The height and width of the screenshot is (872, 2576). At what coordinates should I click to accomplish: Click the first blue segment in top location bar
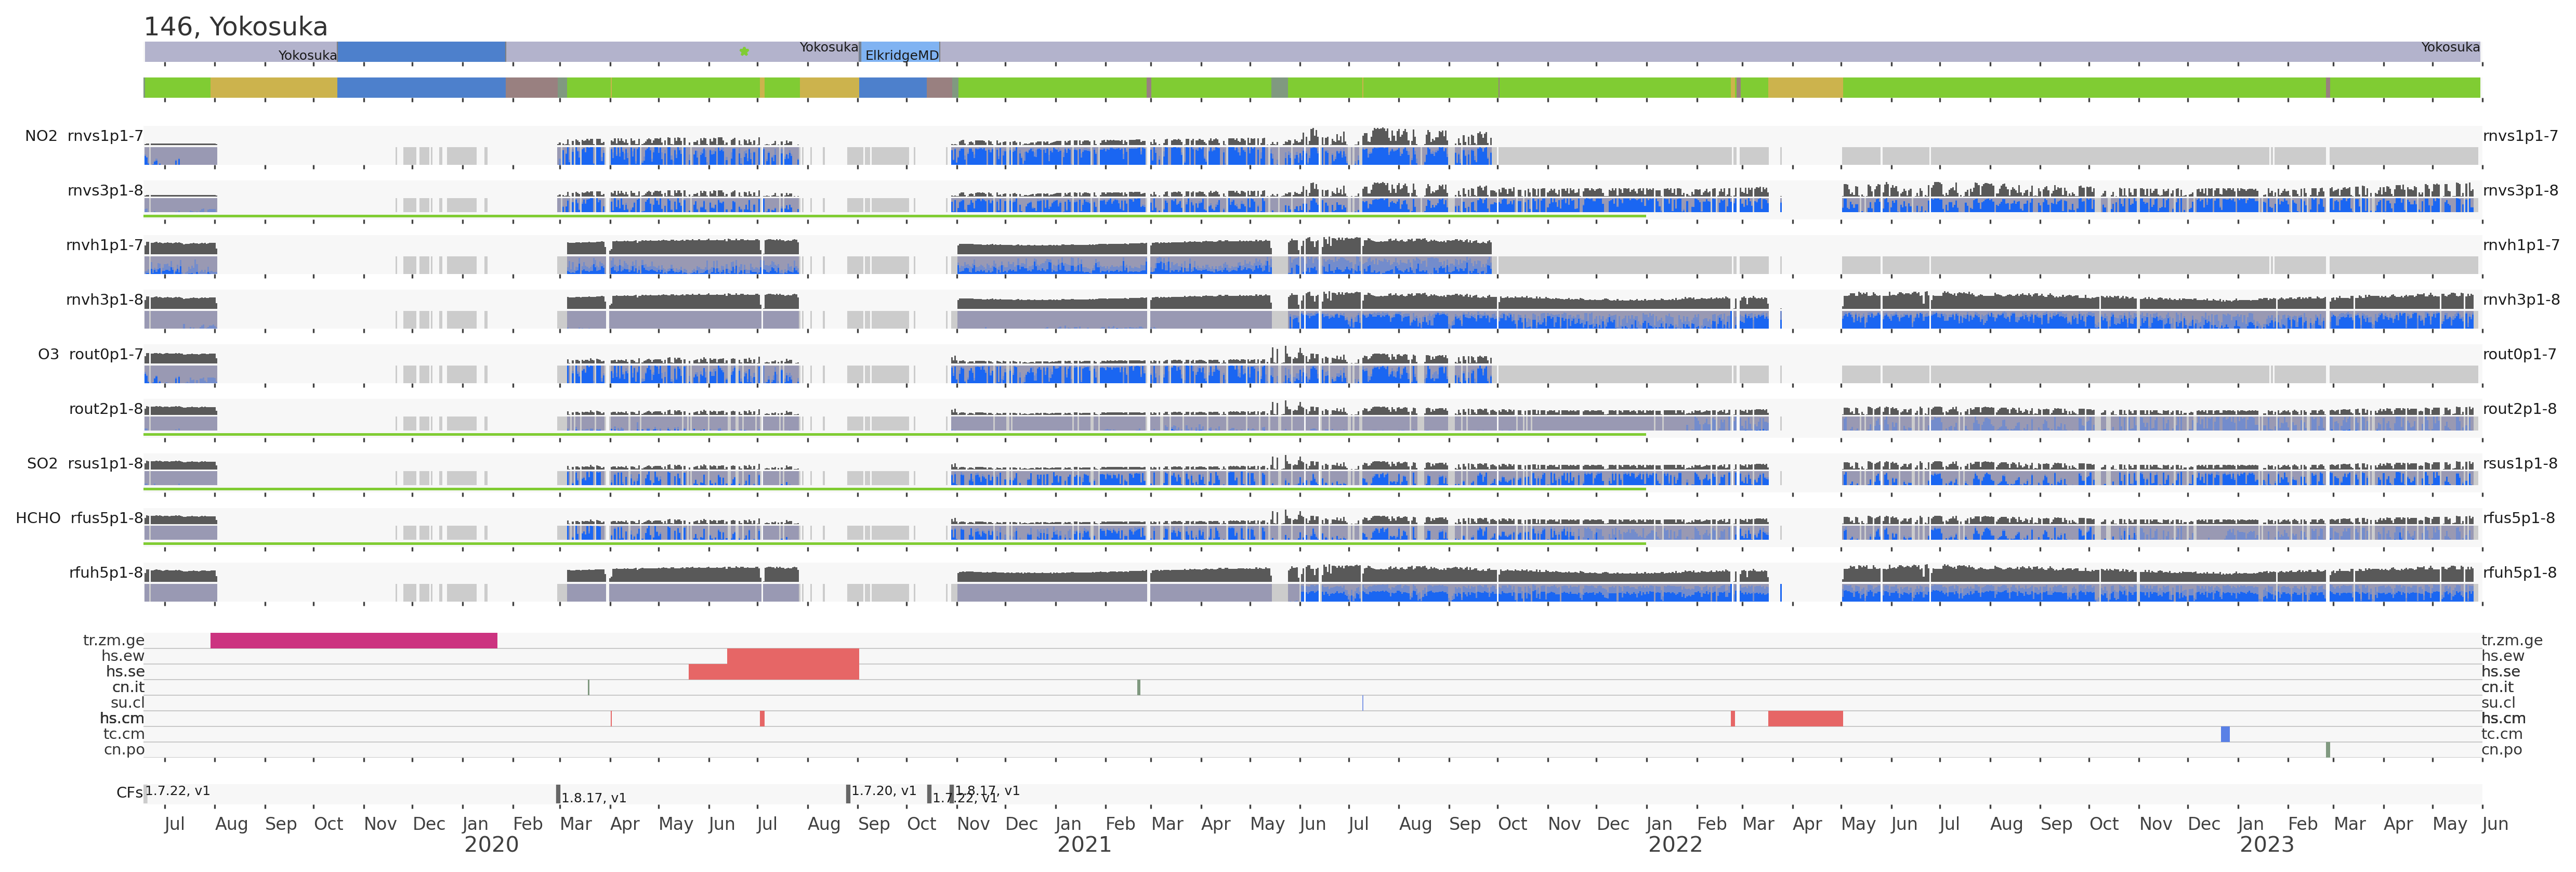click(x=421, y=51)
